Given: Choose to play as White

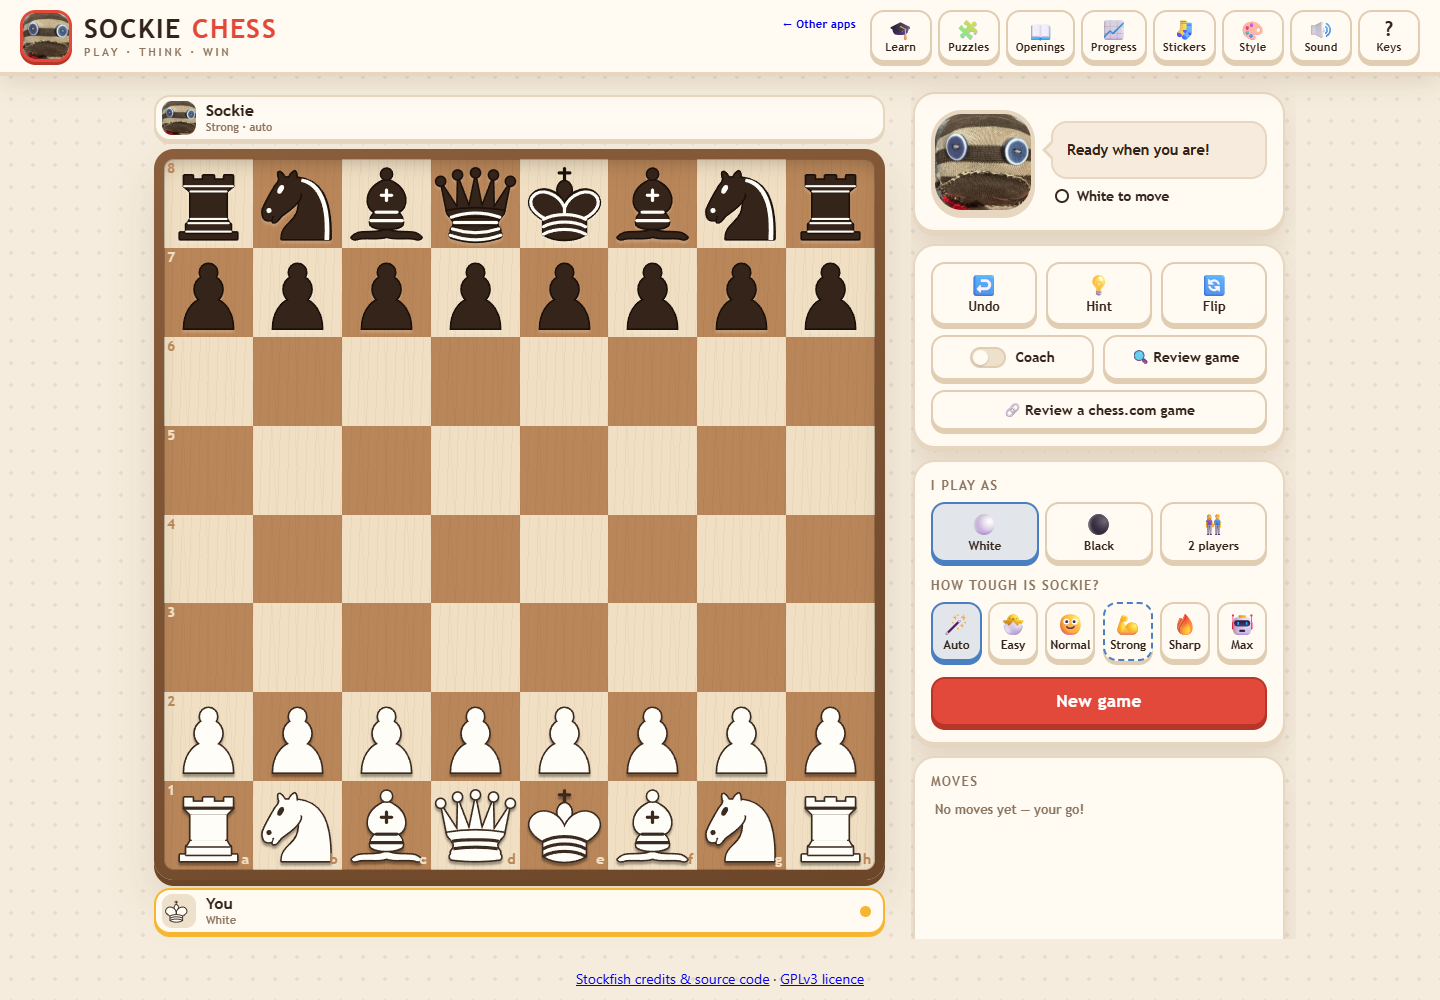Looking at the screenshot, I should point(985,533).
